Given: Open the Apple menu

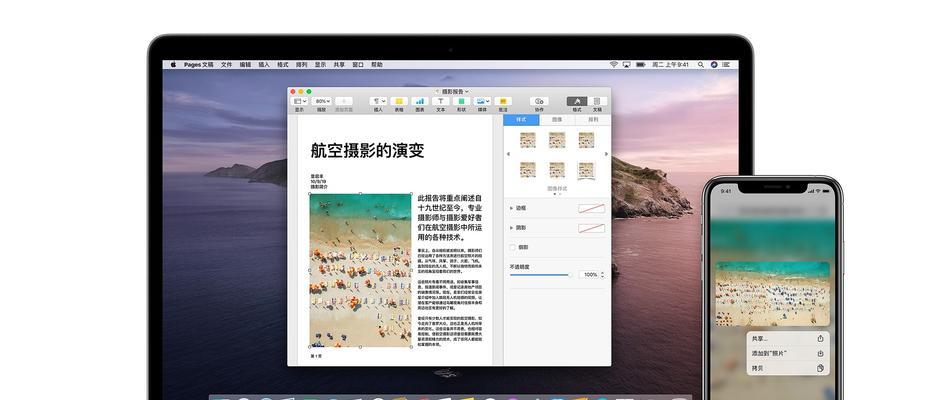Looking at the screenshot, I should [174, 64].
